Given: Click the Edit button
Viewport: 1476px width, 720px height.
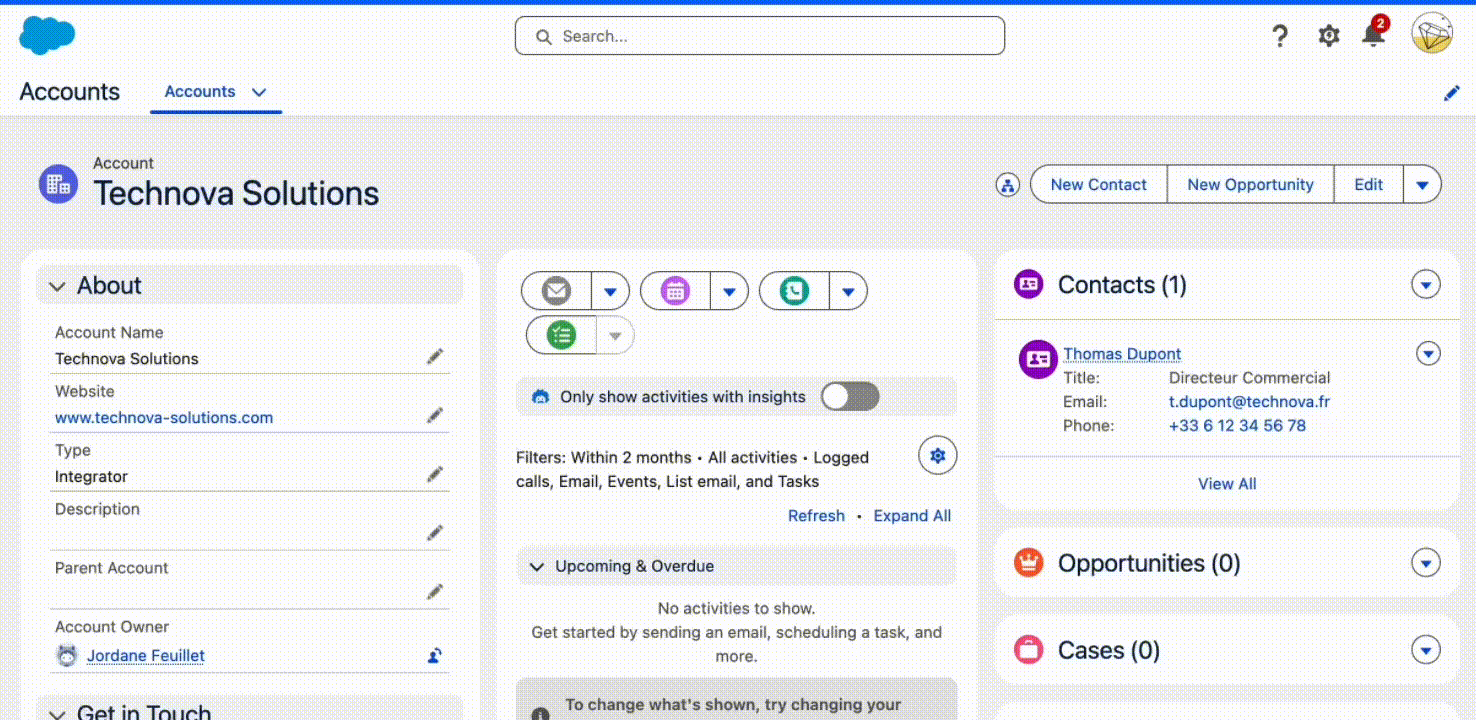Looking at the screenshot, I should 1368,185.
